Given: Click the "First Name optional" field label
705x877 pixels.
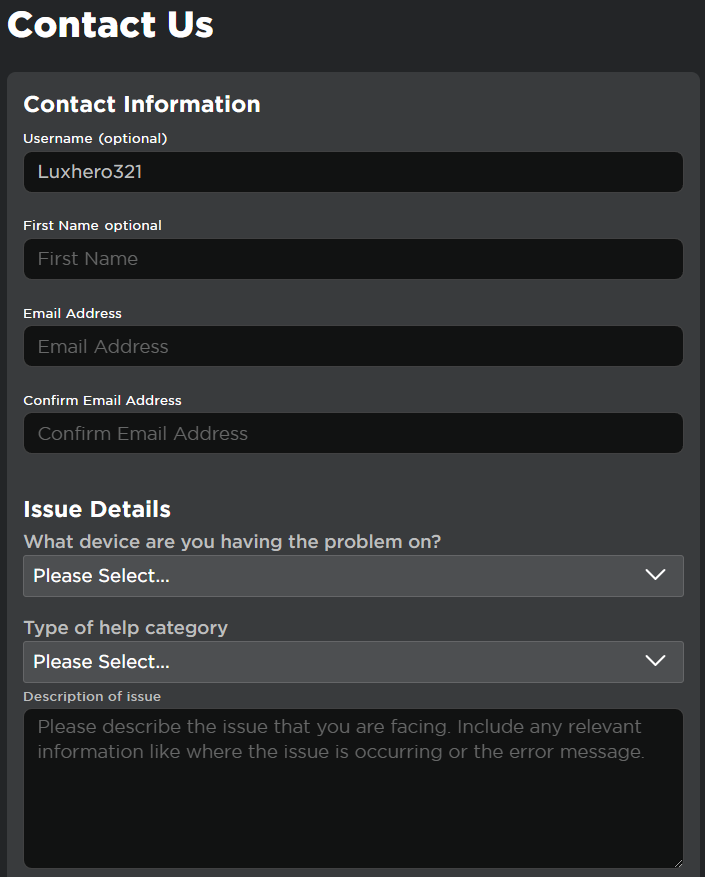Looking at the screenshot, I should [92, 225].
